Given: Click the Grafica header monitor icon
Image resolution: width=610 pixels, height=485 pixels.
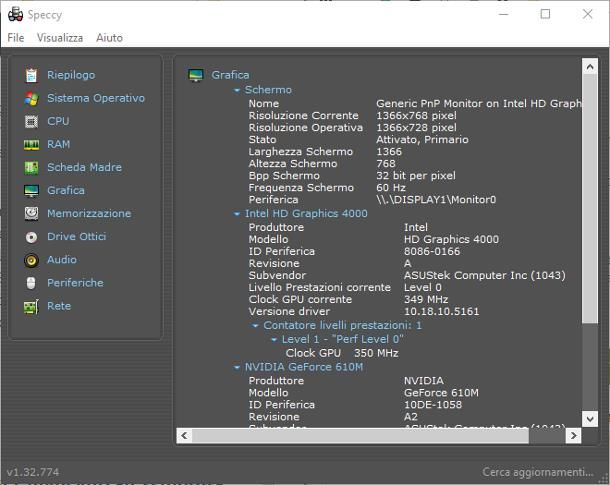Looking at the screenshot, I should click(x=196, y=75).
